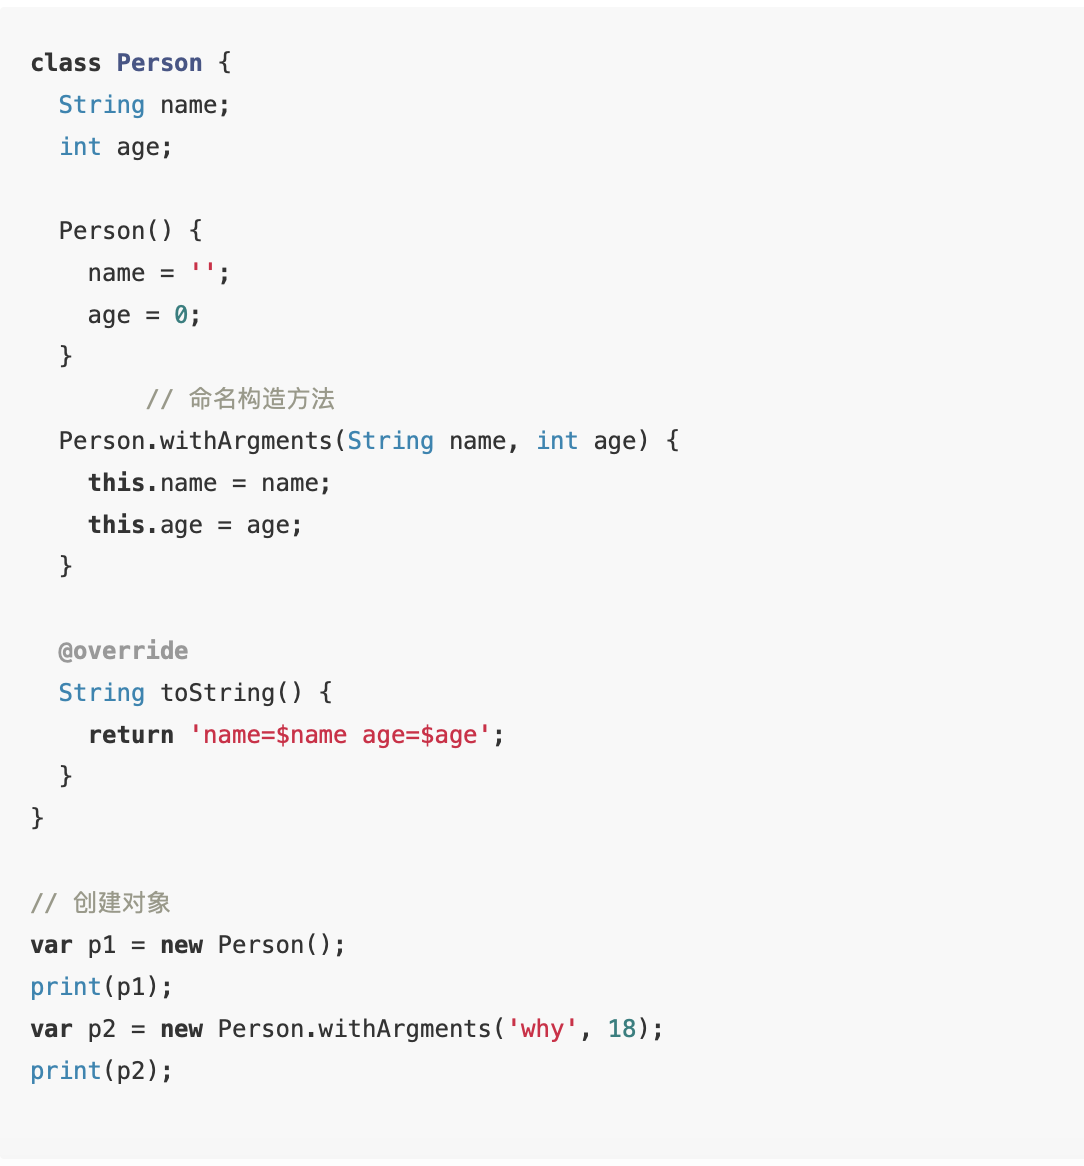Click the Person class name in the declaration
The height and width of the screenshot is (1166, 1084).
(x=159, y=63)
